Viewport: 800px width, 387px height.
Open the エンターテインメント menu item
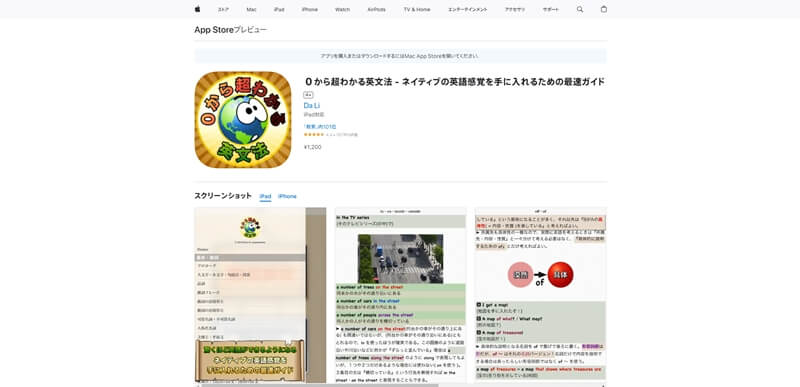[x=467, y=10]
